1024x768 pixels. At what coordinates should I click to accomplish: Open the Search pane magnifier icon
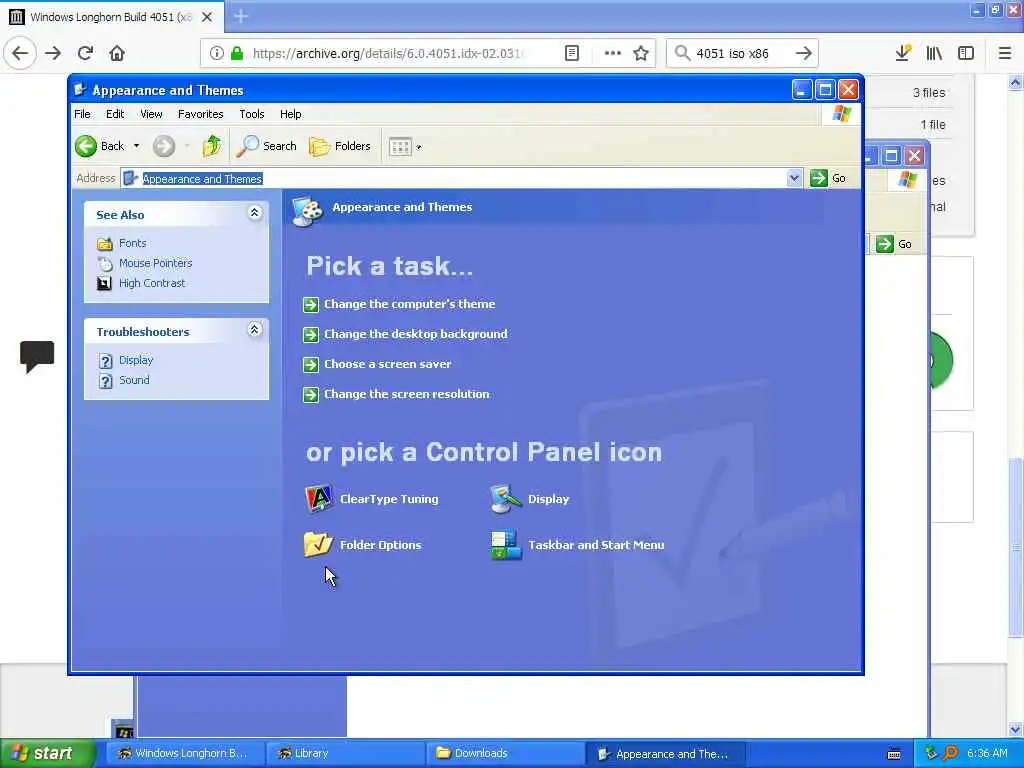(x=248, y=146)
